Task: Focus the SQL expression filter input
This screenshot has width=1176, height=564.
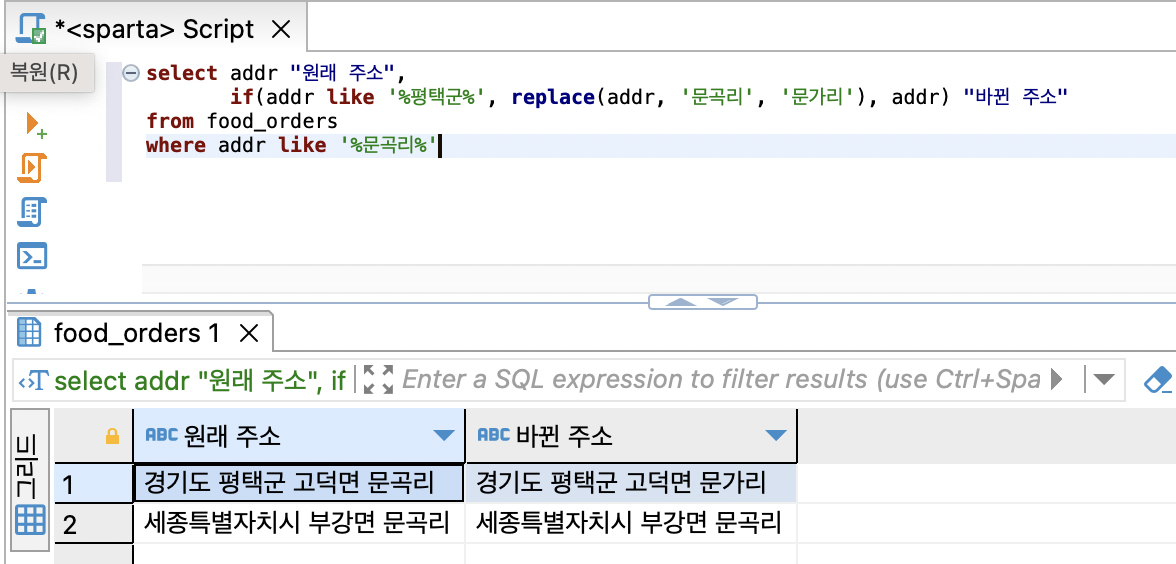Action: pos(721,380)
